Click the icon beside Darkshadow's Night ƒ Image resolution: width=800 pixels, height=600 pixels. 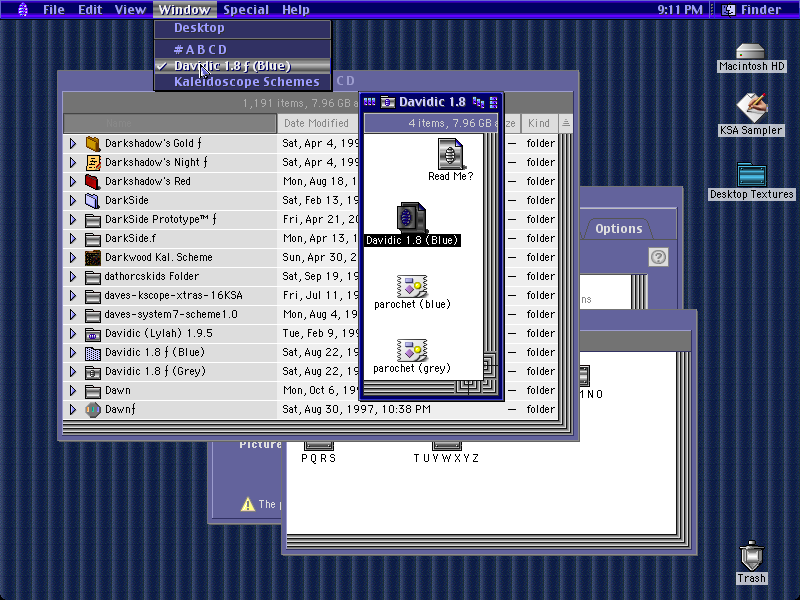pos(93,162)
